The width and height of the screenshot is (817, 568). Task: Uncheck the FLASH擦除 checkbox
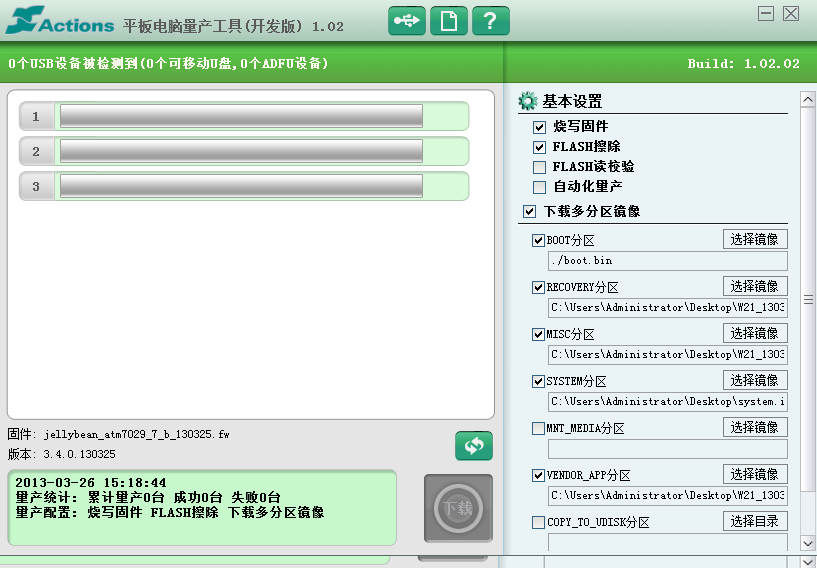click(x=539, y=147)
